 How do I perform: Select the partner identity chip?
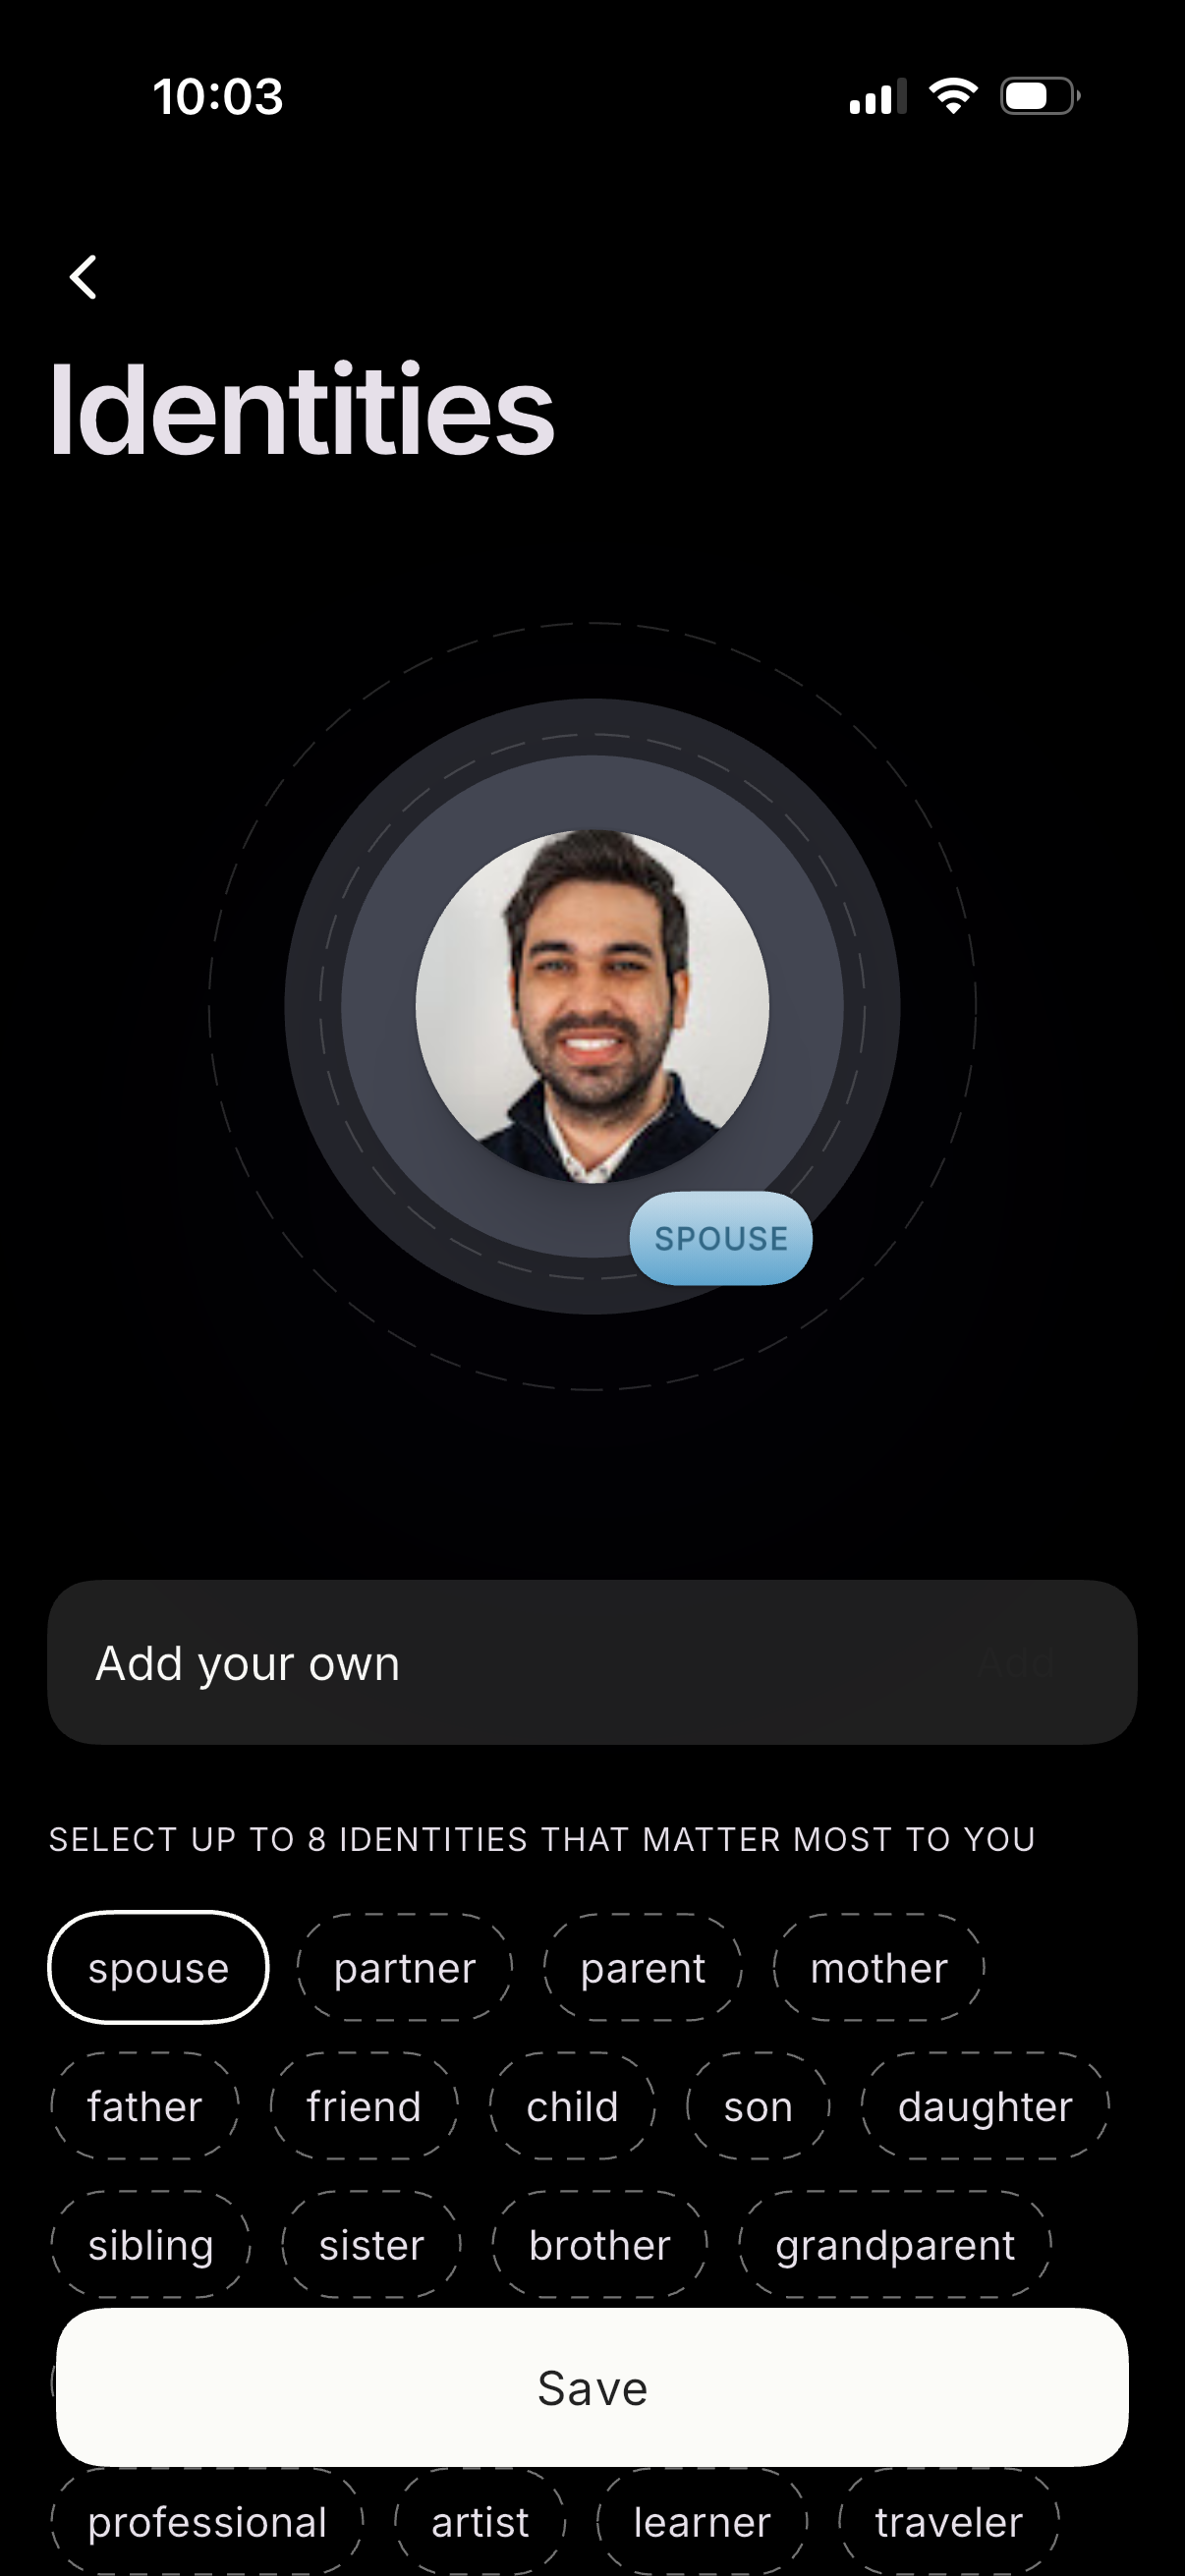[405, 1968]
